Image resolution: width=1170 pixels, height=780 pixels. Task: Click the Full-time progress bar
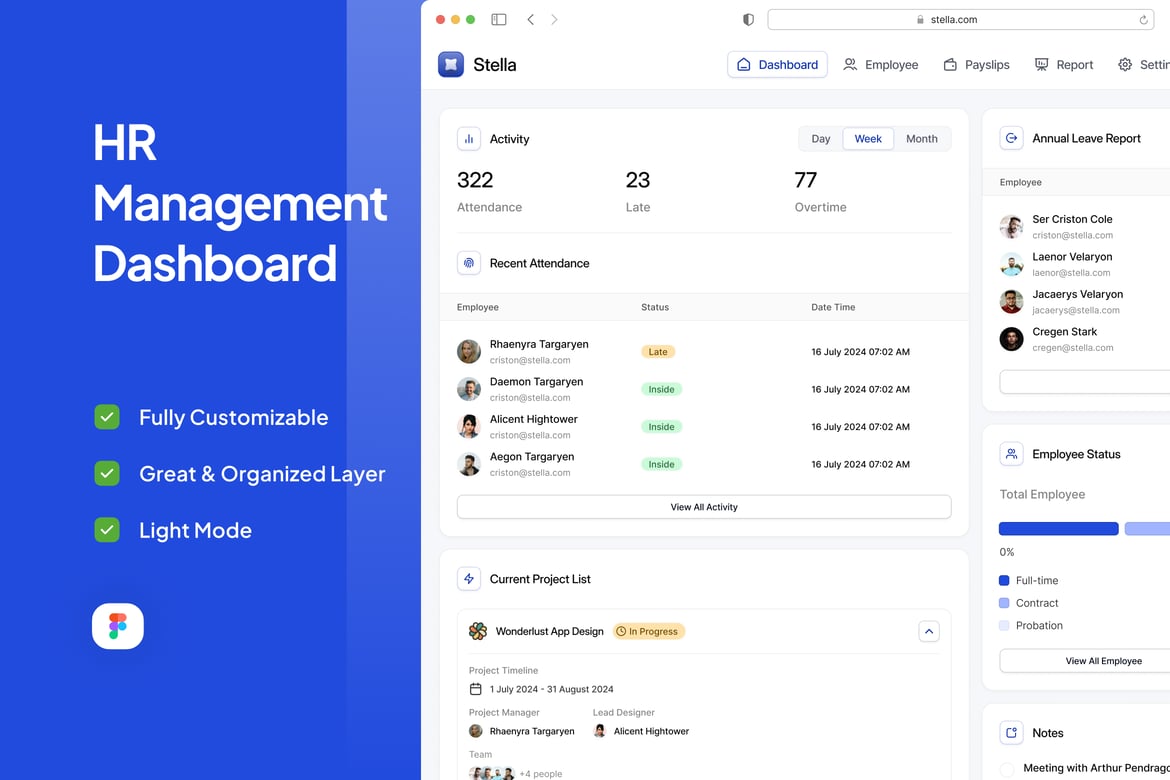tap(1058, 528)
